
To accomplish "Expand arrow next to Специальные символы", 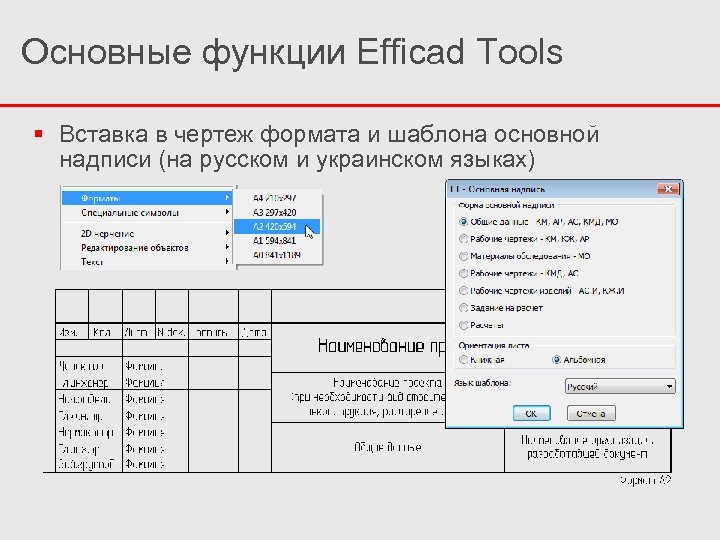I will (x=227, y=212).
